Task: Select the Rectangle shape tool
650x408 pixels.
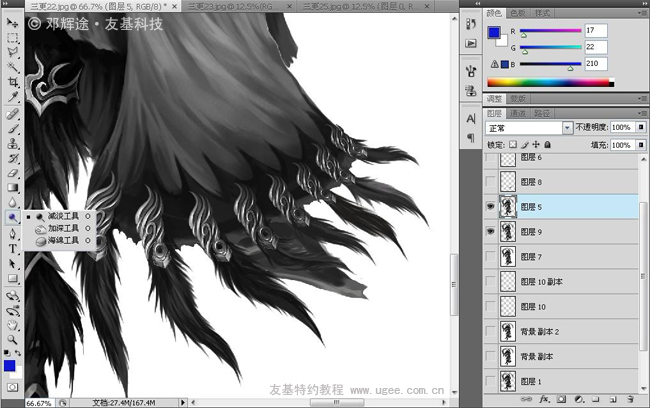Action: tap(12, 278)
